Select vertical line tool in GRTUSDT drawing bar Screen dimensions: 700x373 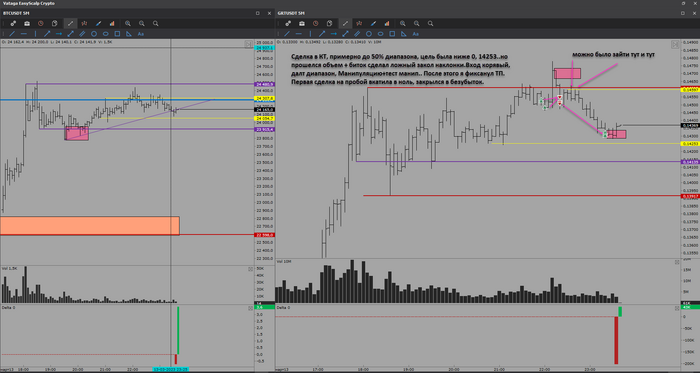pyautogui.click(x=311, y=33)
